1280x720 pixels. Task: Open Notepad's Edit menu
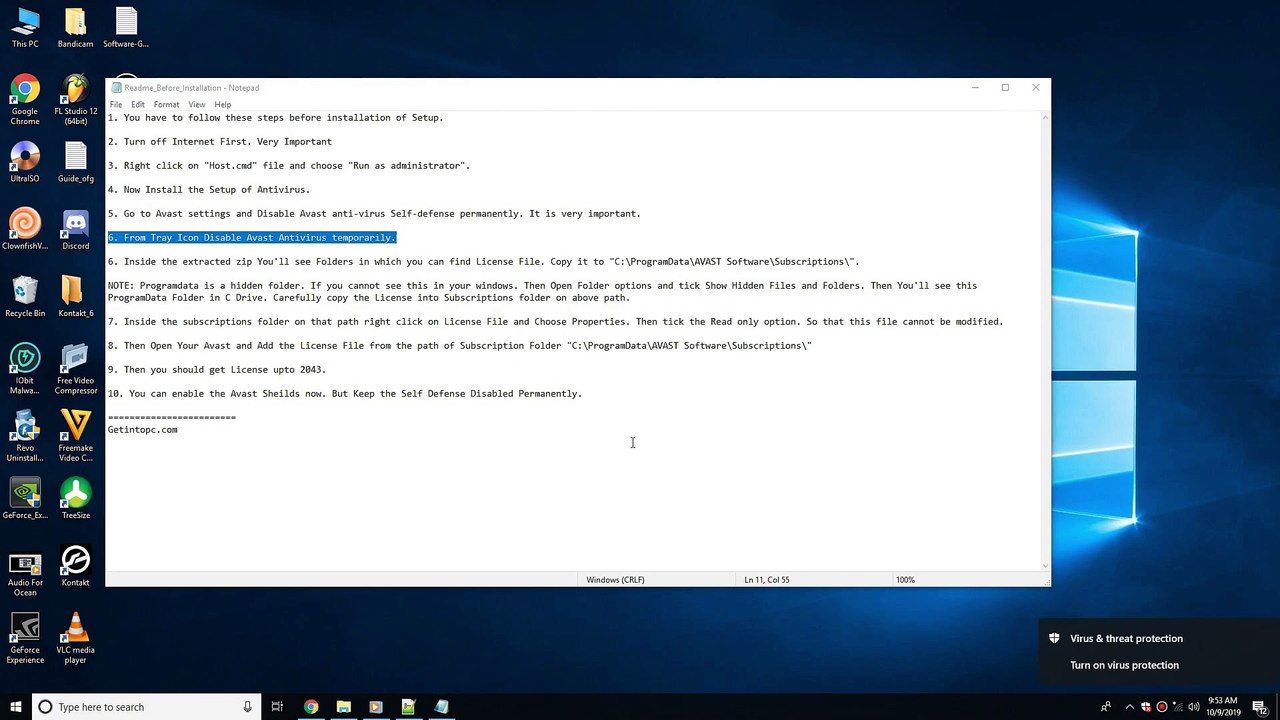(x=138, y=105)
